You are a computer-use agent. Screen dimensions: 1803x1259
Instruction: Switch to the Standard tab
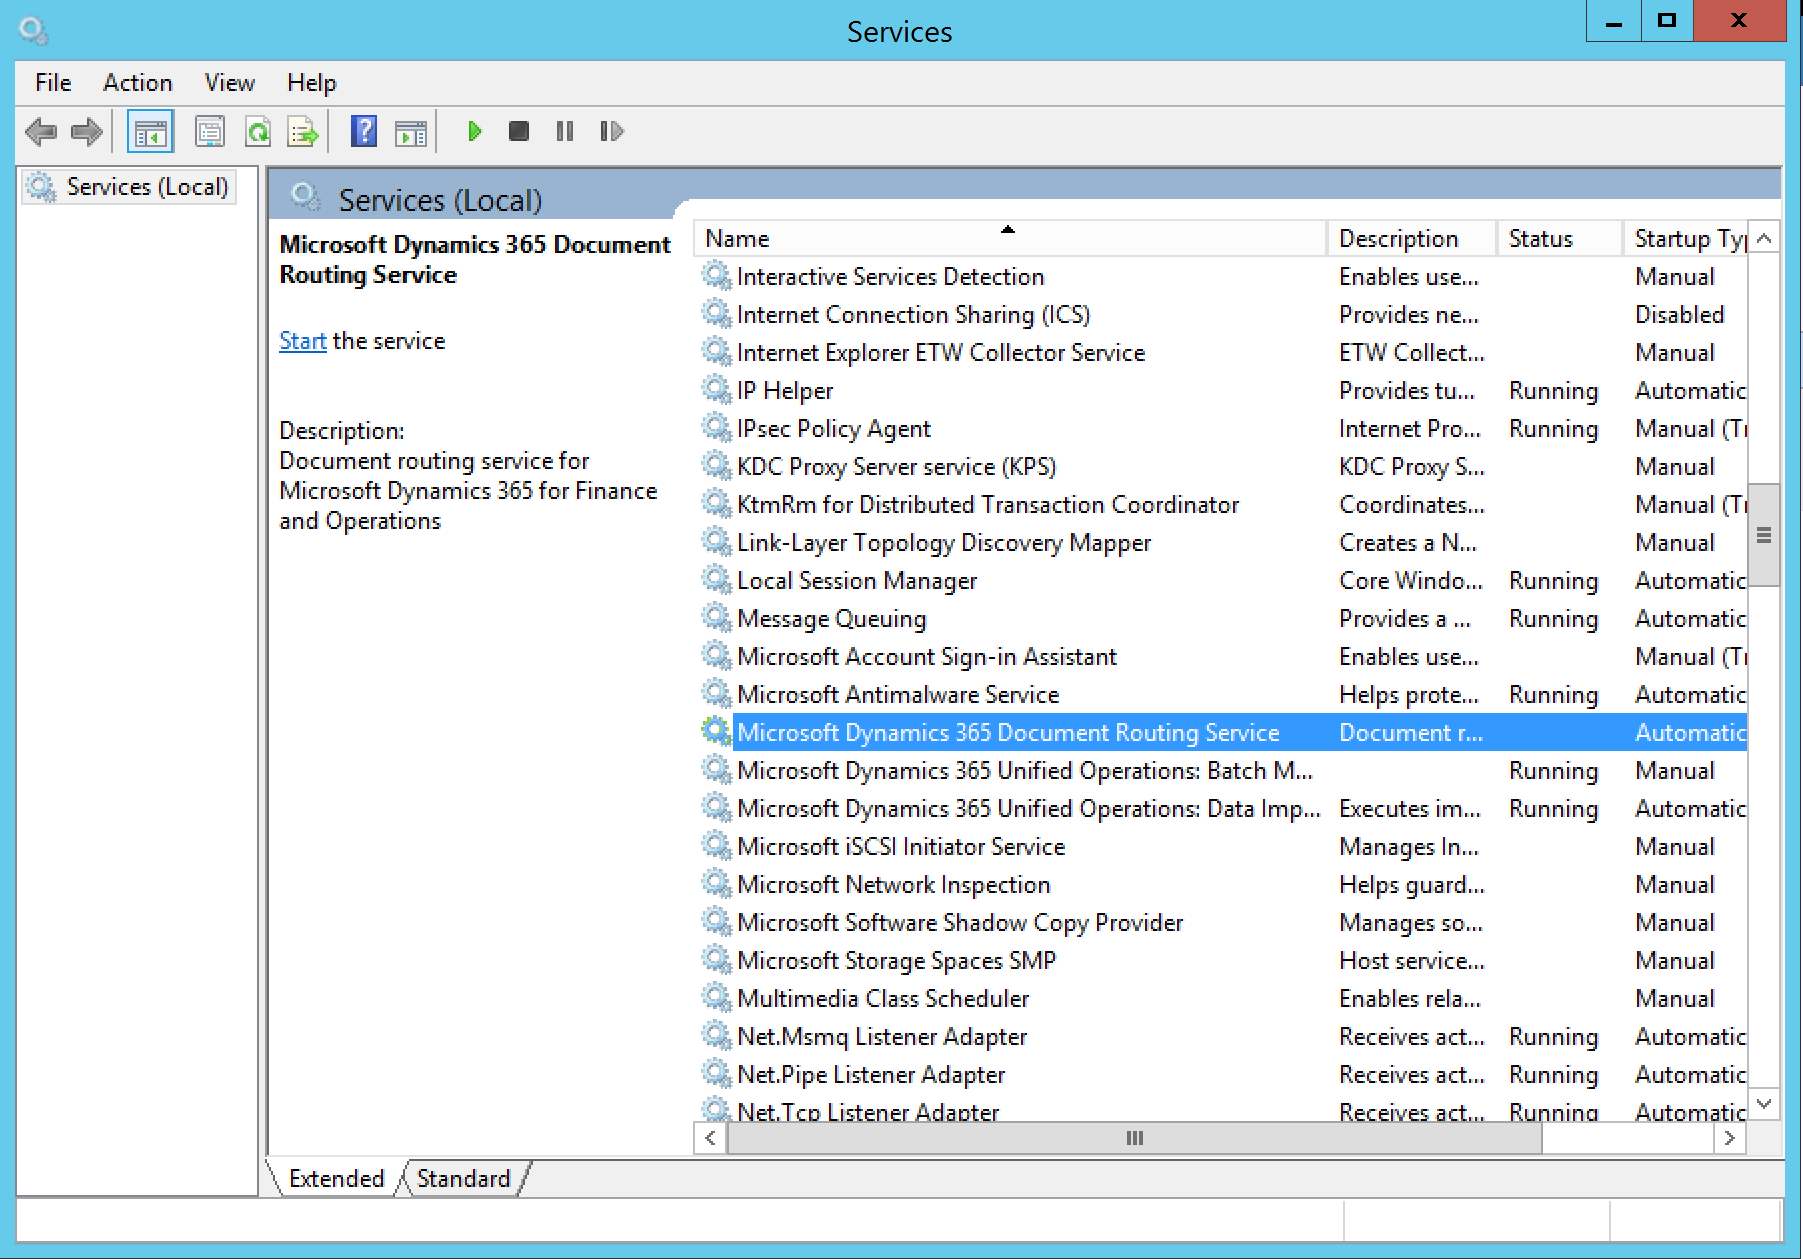pos(463,1178)
